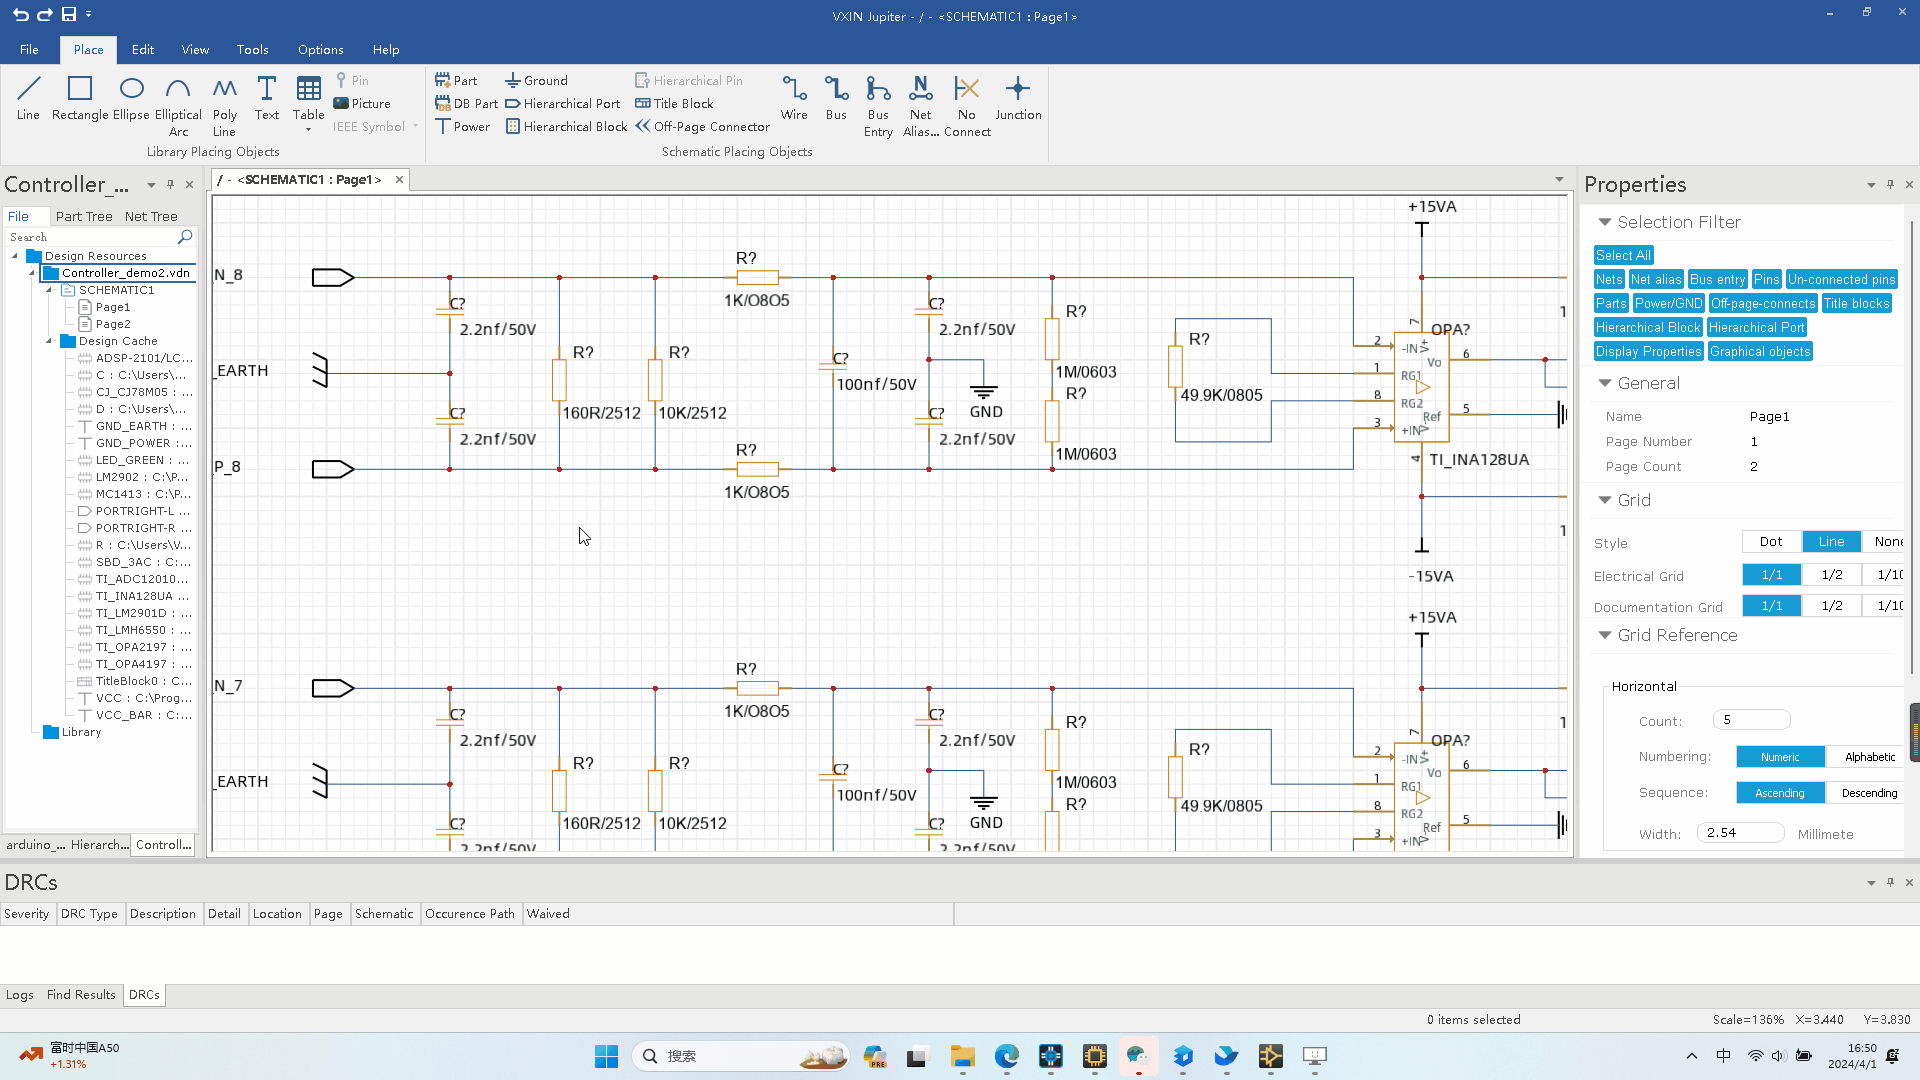Click the electrical grid 1/2 ratio option

1832,575
